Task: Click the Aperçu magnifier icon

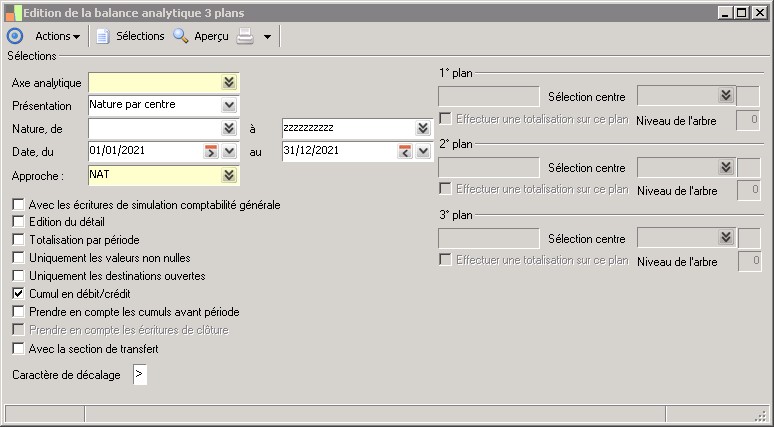Action: click(x=180, y=36)
